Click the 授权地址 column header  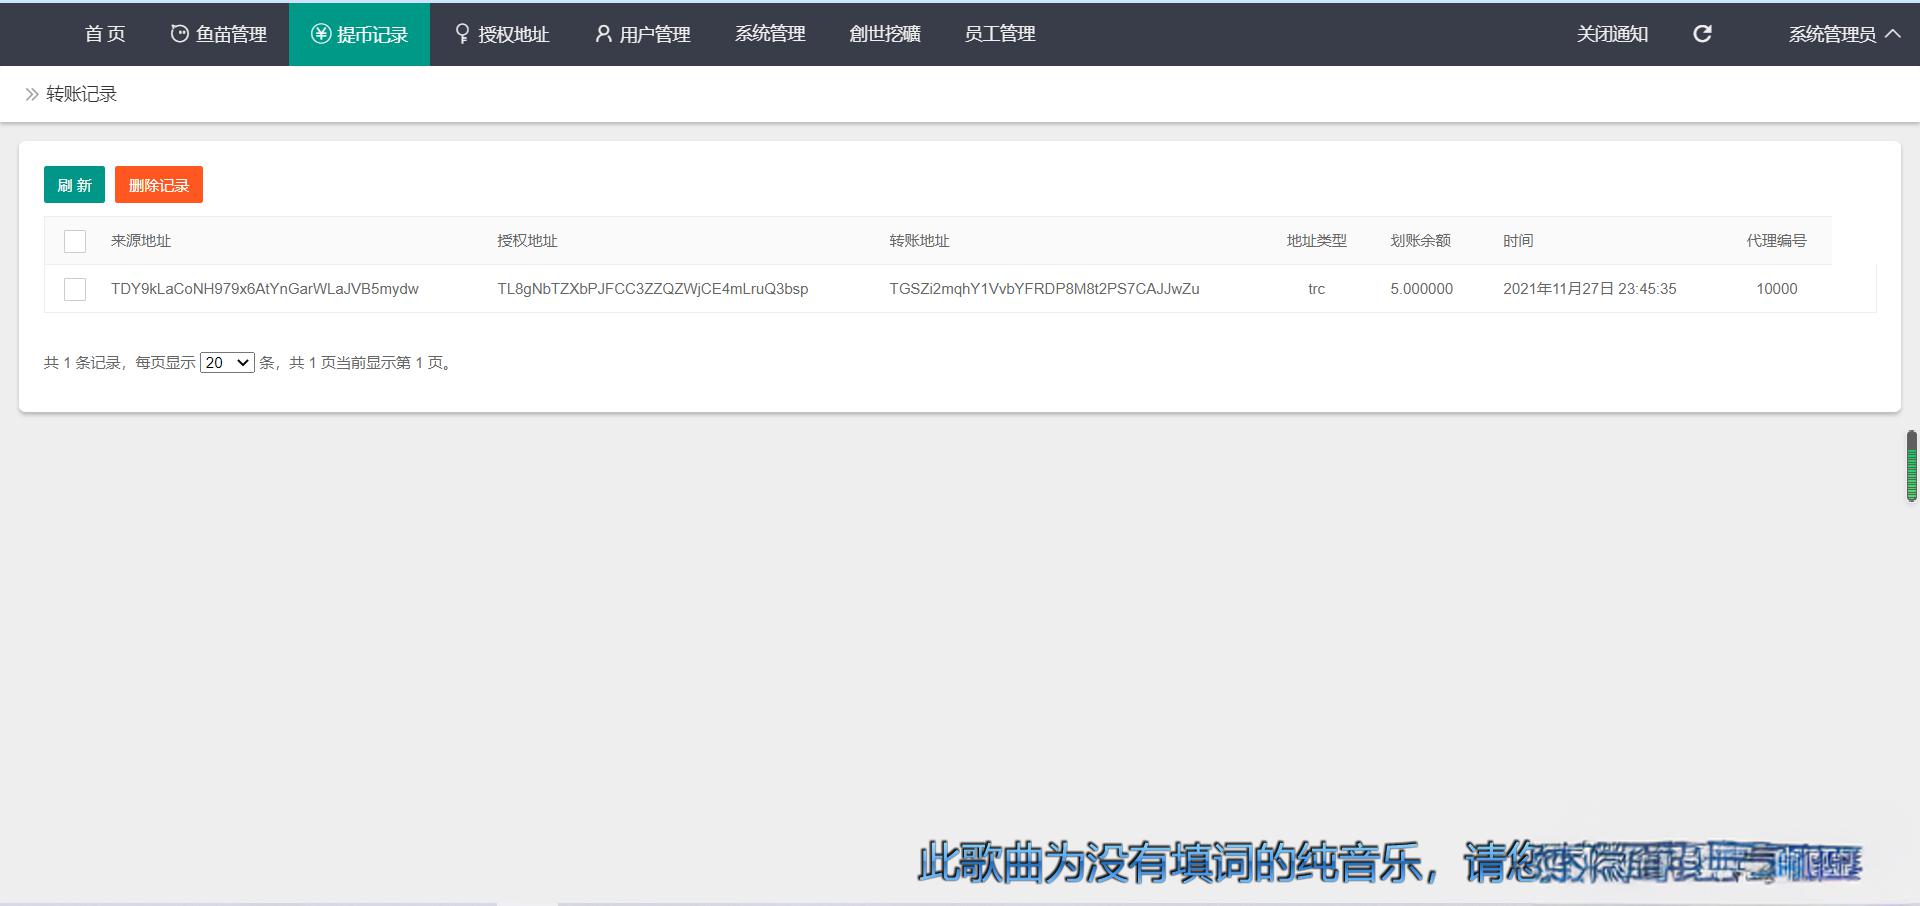[x=527, y=241]
